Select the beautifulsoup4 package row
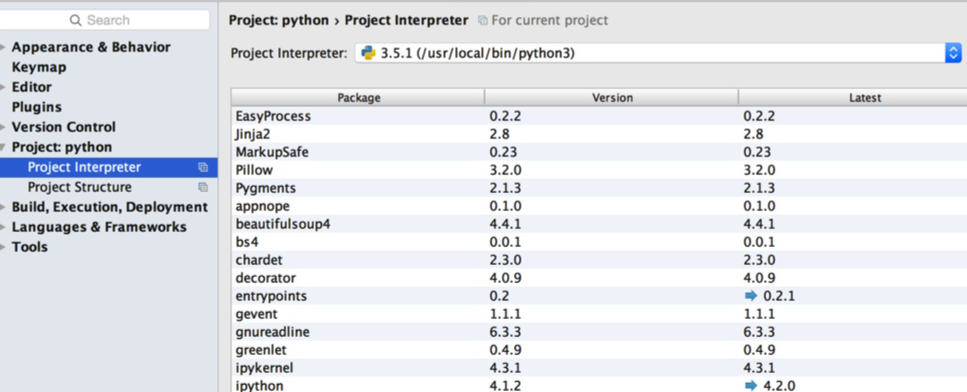Viewport: 967px width, 392px height. coord(599,224)
